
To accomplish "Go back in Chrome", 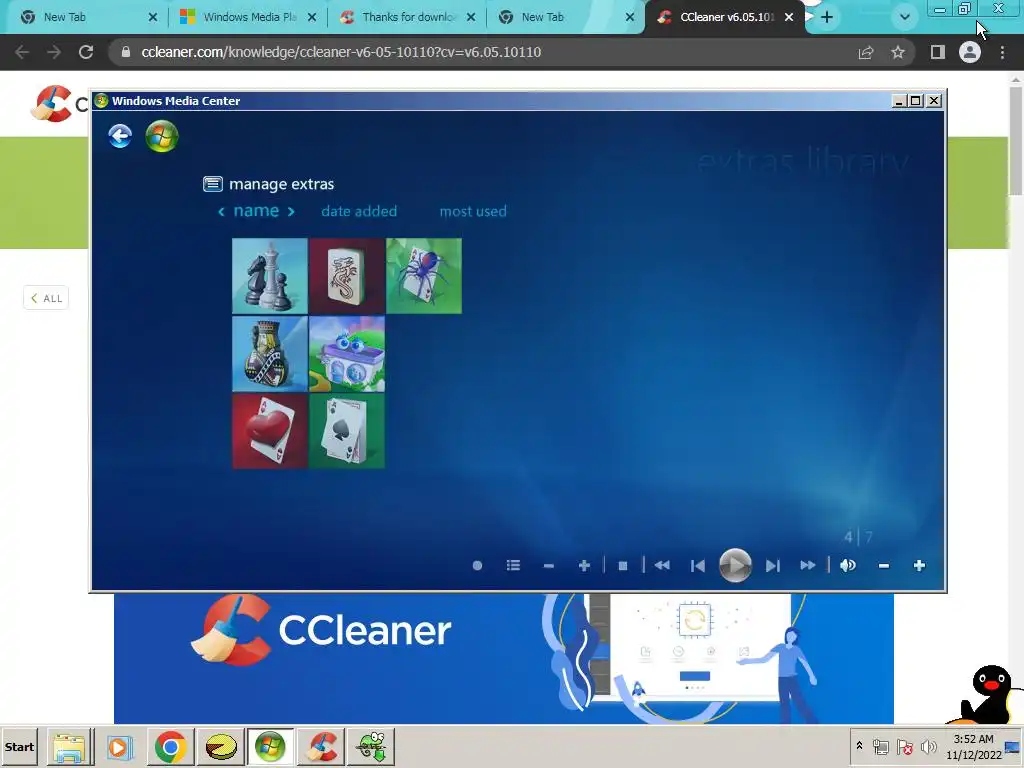I will pos(22,52).
